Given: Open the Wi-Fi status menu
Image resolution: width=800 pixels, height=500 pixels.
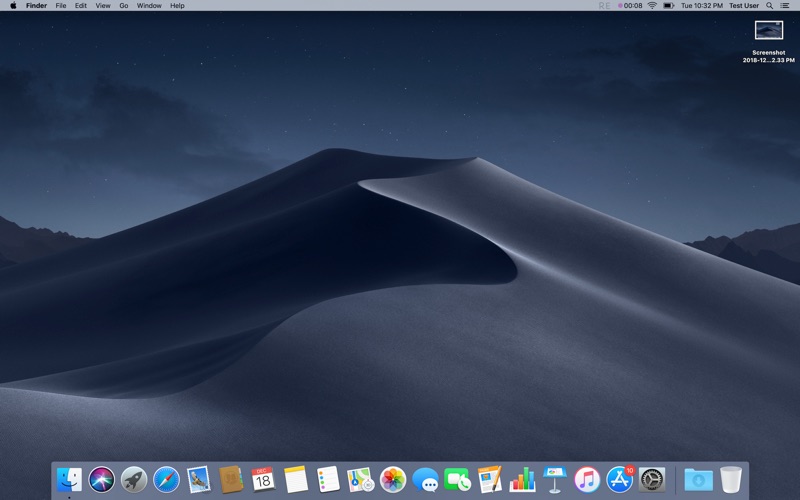Looking at the screenshot, I should pyautogui.click(x=652, y=6).
